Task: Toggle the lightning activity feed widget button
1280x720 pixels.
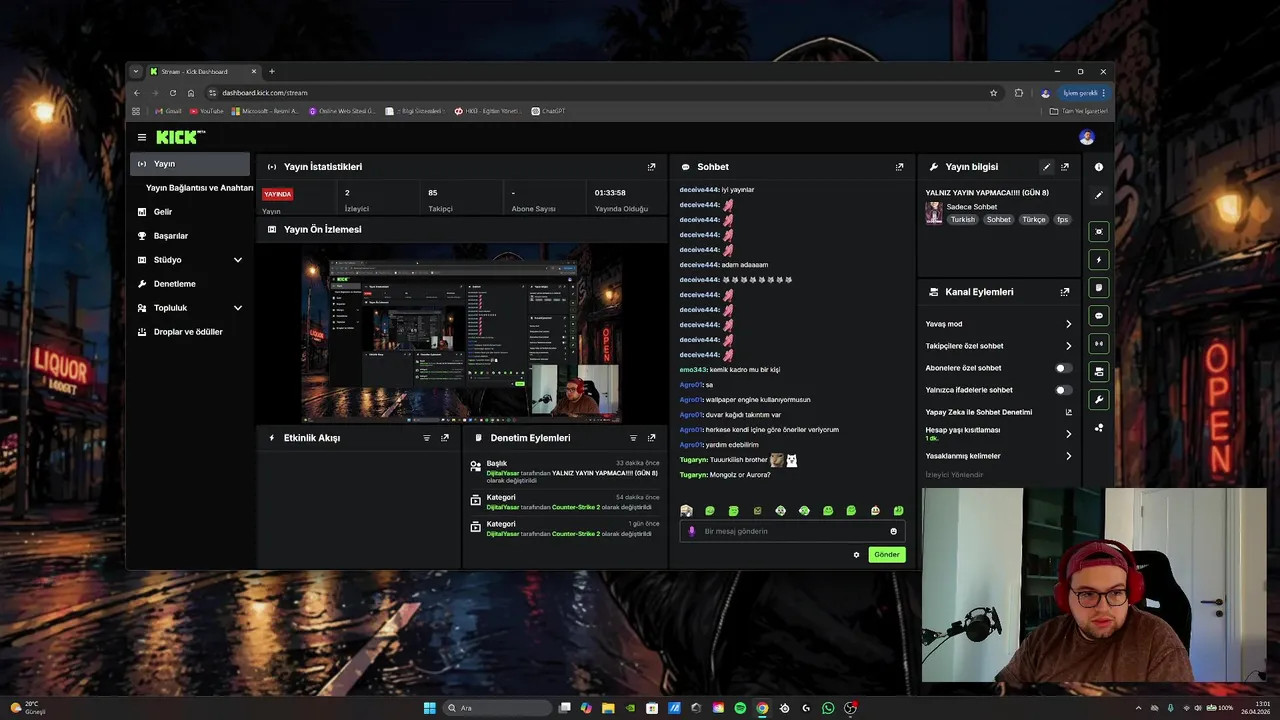Action: pyautogui.click(x=1099, y=259)
